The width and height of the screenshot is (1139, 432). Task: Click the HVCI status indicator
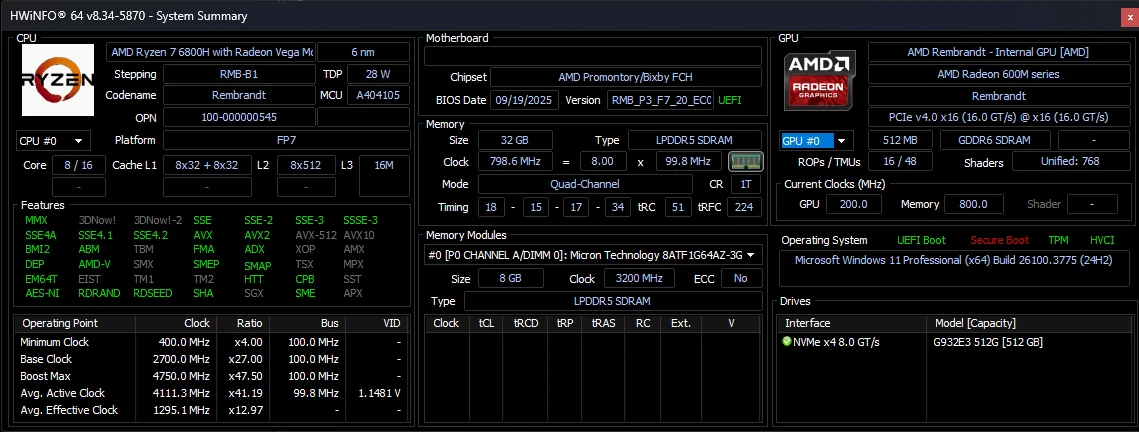tap(1101, 240)
